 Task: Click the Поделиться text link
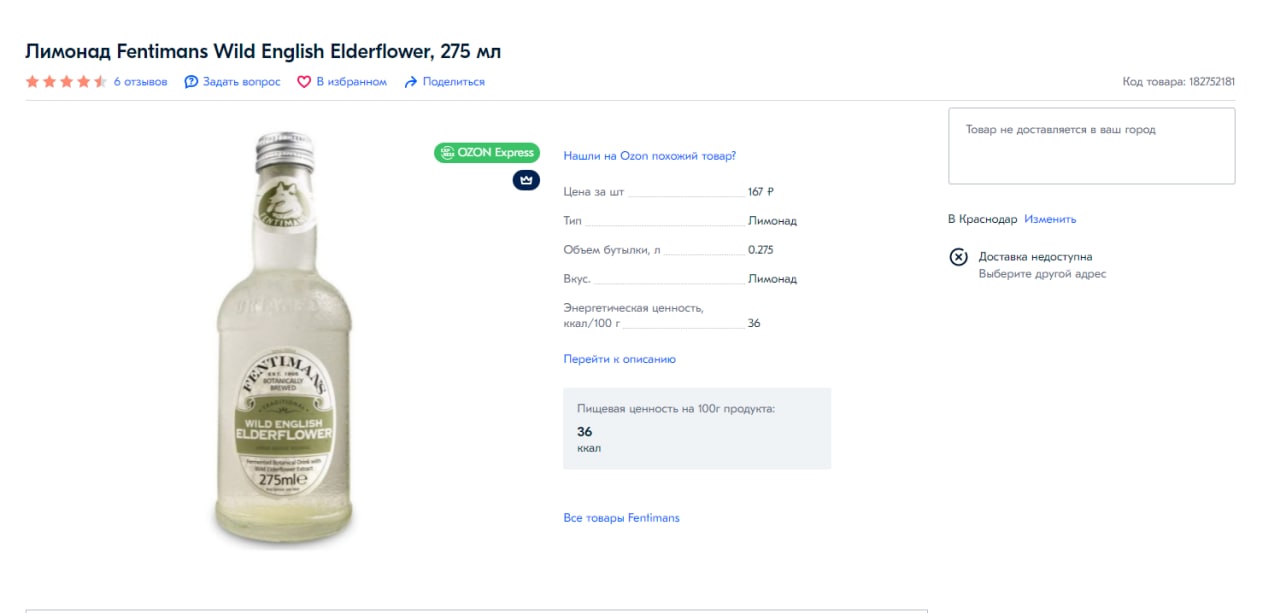tap(454, 82)
